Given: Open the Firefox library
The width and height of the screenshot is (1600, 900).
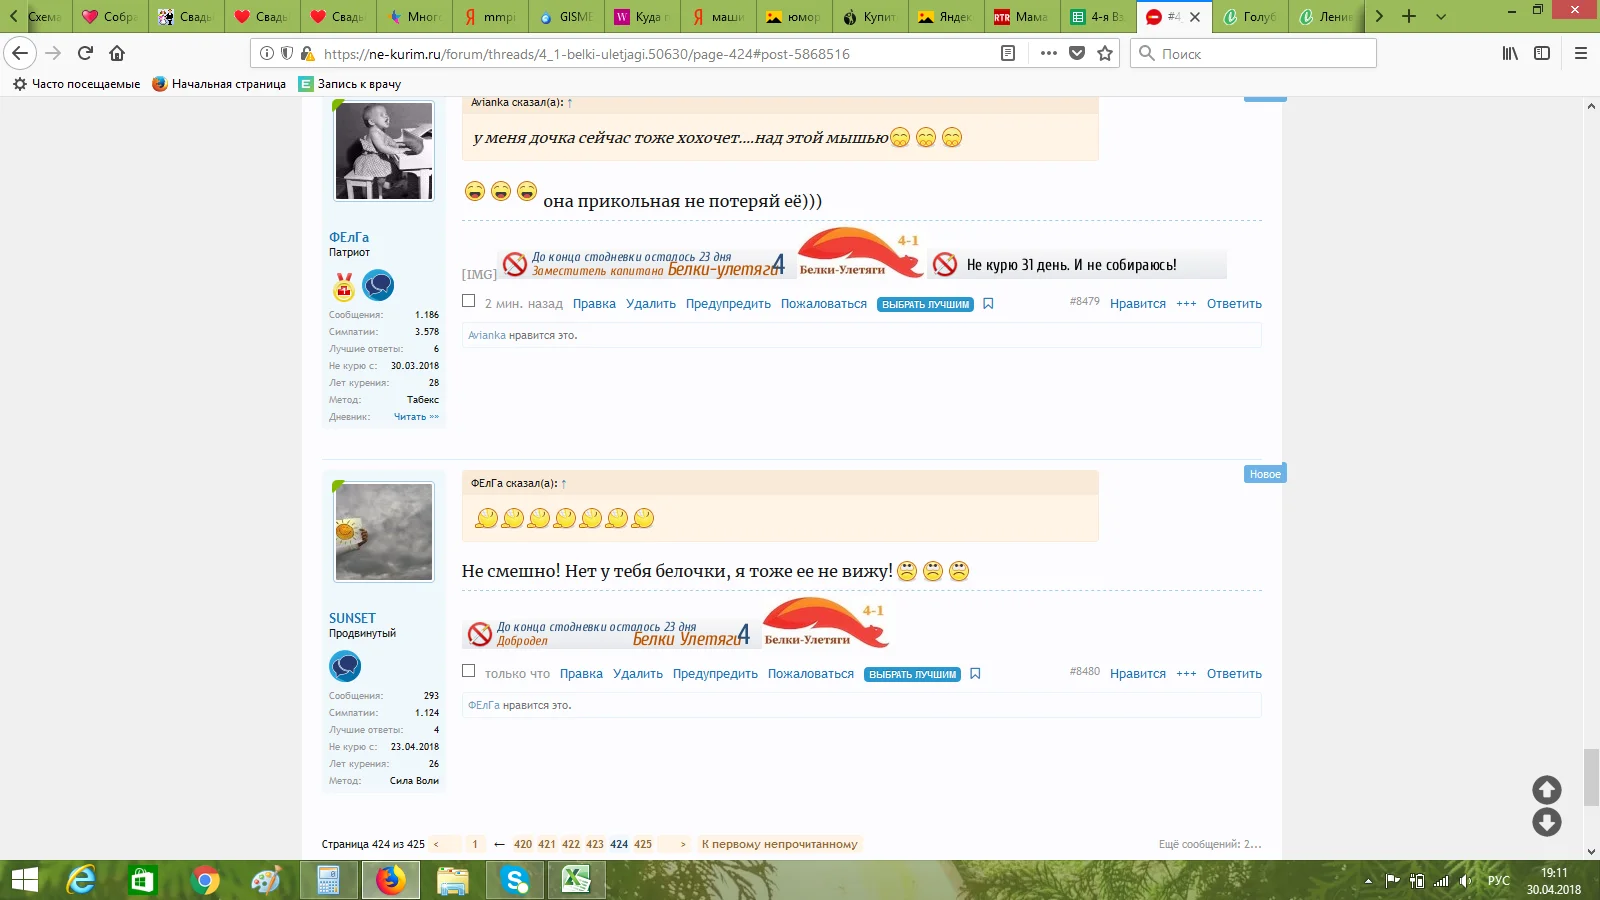Looking at the screenshot, I should (x=1510, y=53).
